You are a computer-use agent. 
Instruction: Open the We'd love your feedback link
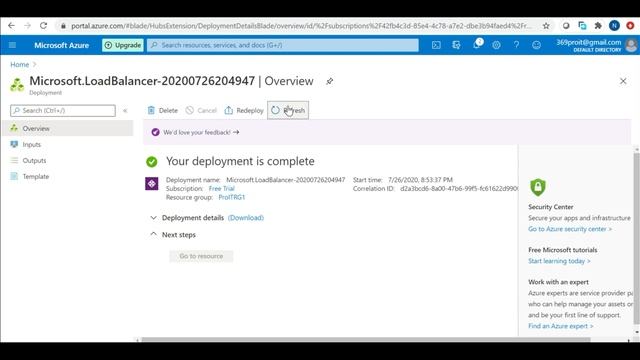(x=201, y=132)
